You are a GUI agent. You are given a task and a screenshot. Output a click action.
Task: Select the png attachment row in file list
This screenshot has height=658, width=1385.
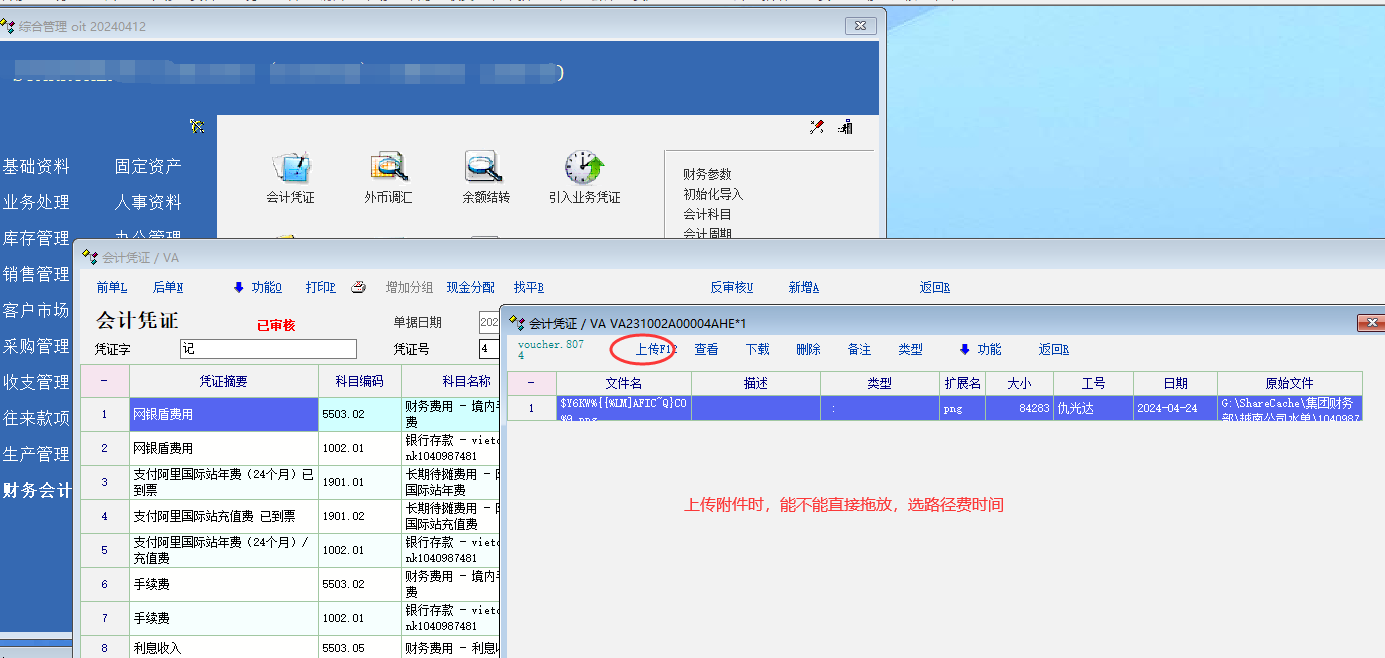[934, 408]
